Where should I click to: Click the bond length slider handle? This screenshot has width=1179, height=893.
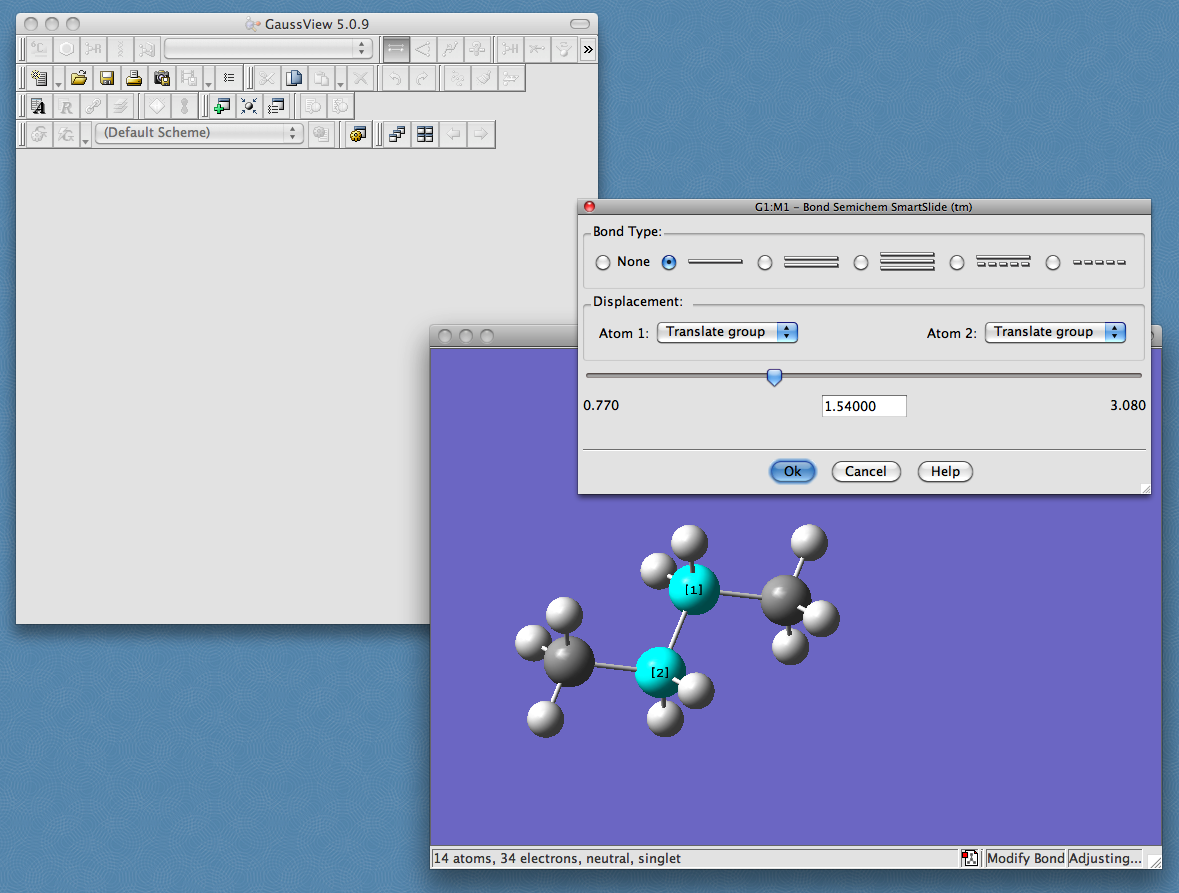click(774, 377)
